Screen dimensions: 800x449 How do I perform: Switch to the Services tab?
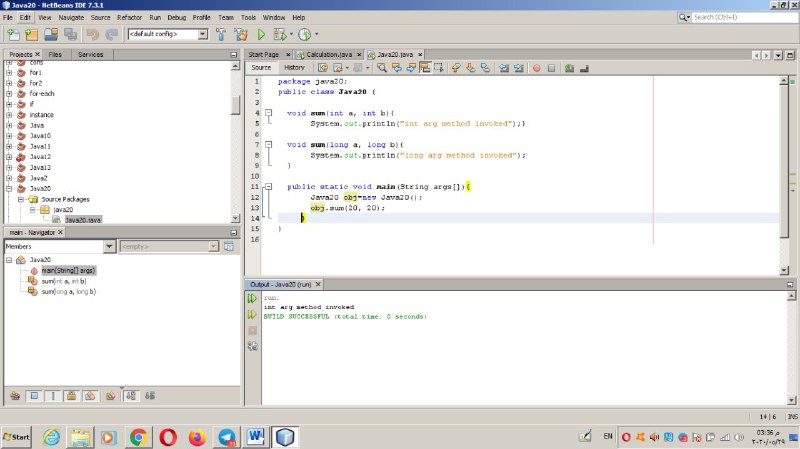(x=90, y=54)
